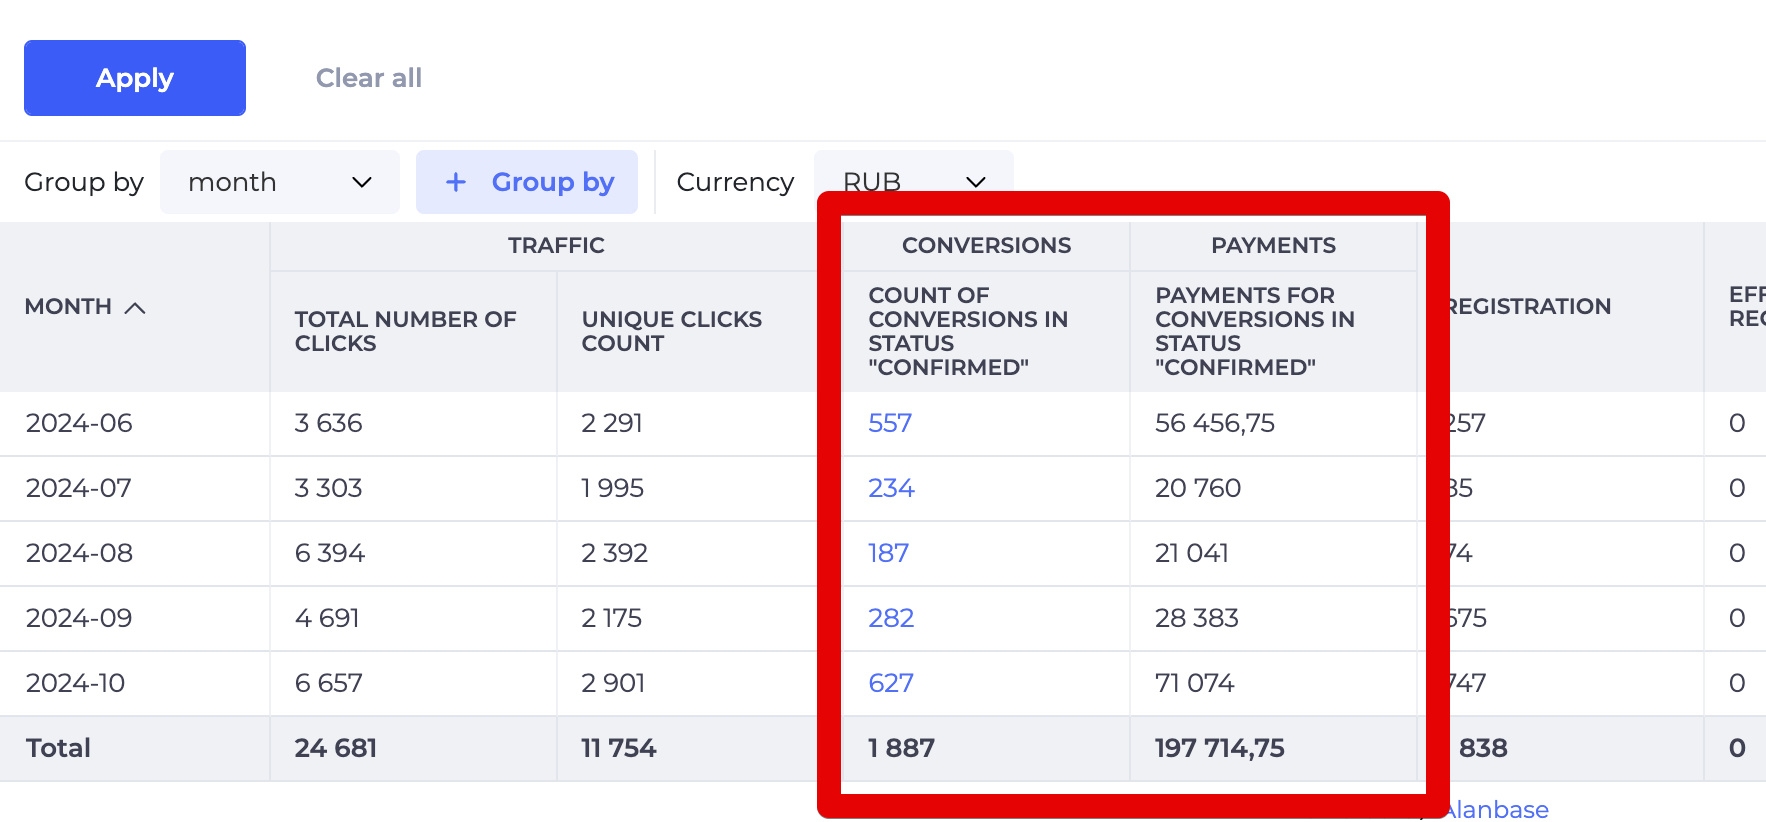This screenshot has width=1766, height=822.
Task: Open the 234 confirmed conversions link
Action: pos(891,488)
